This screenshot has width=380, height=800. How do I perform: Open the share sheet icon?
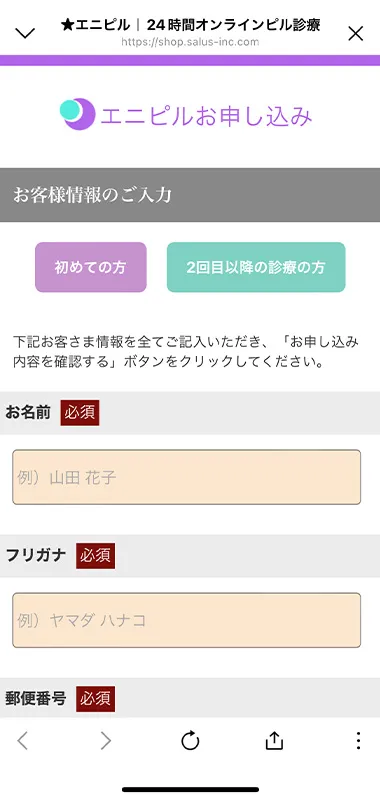click(x=274, y=740)
